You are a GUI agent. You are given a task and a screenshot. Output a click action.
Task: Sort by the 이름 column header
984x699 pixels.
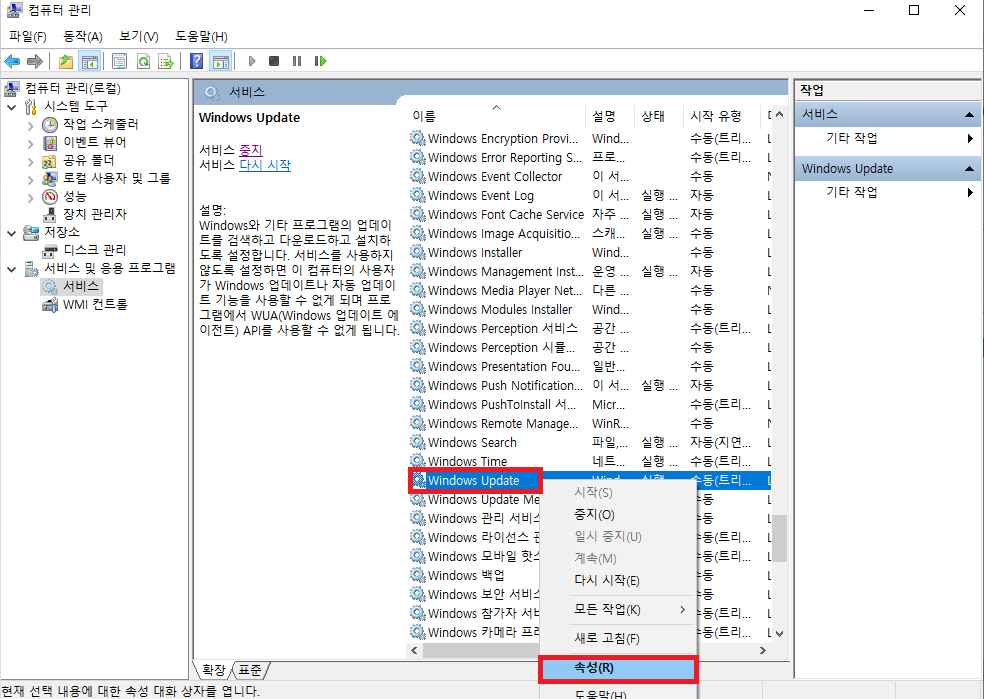tap(496, 116)
